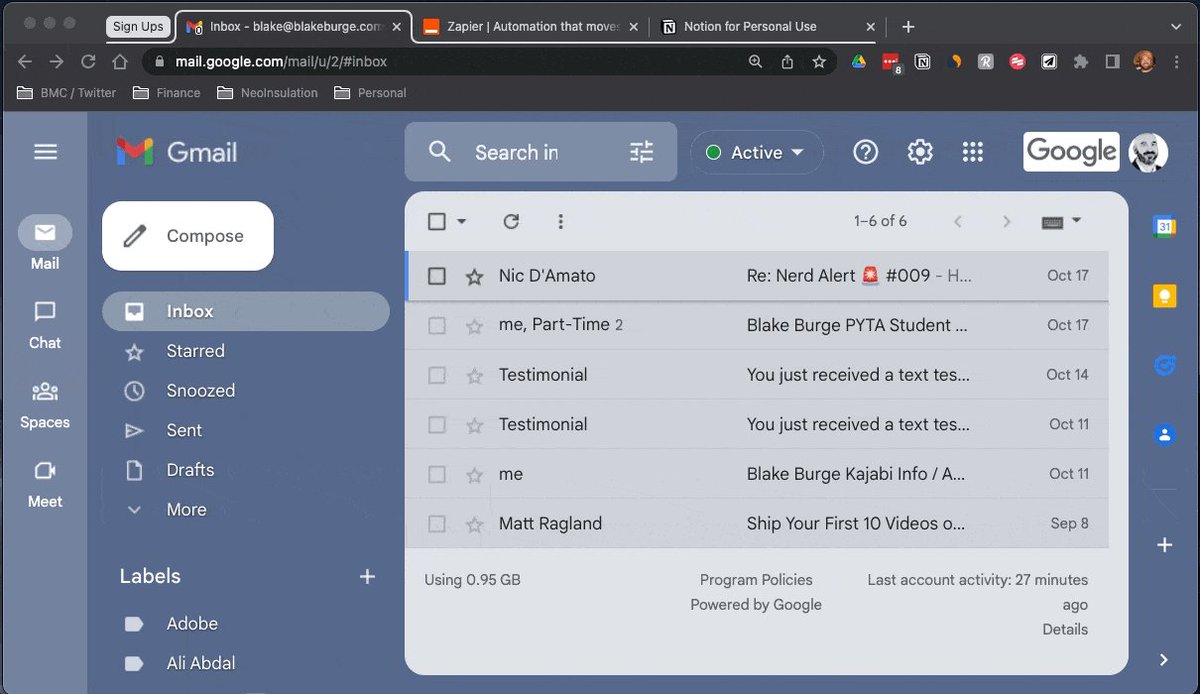Switch to the Notion for Personal Use tab
This screenshot has height=694, width=1200.
(x=768, y=27)
